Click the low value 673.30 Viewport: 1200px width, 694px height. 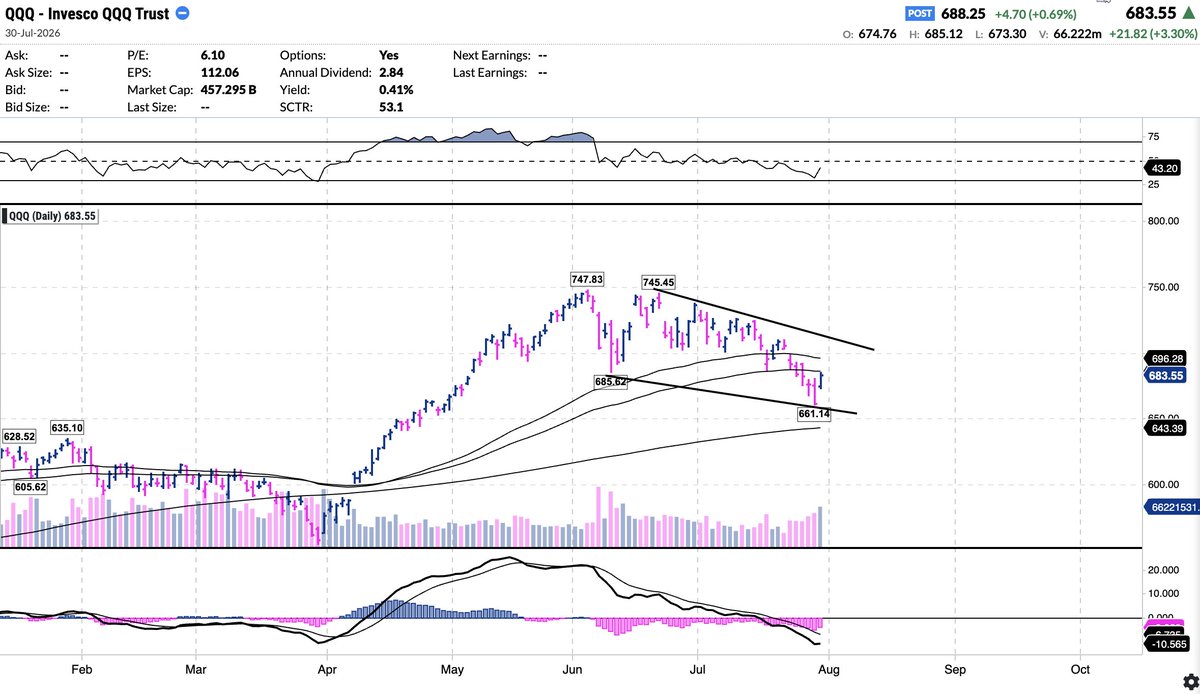(x=1009, y=34)
